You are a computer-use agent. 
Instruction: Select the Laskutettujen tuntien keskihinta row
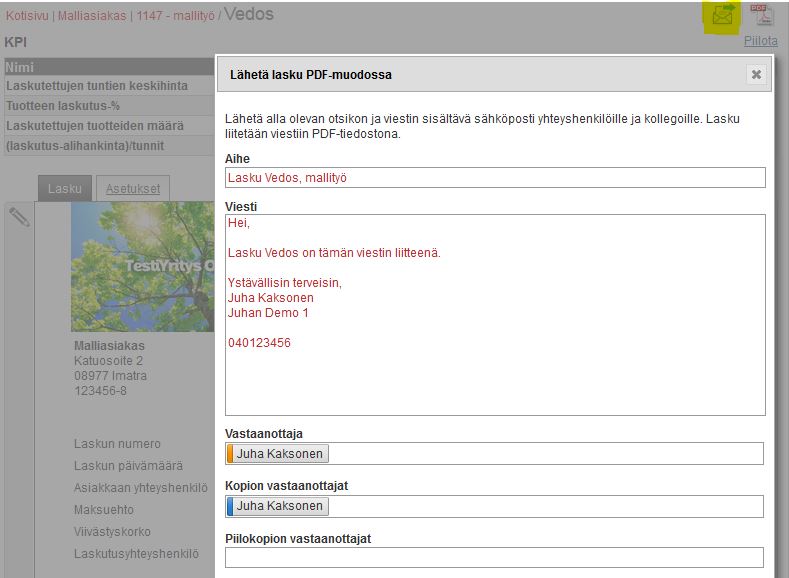[109, 86]
